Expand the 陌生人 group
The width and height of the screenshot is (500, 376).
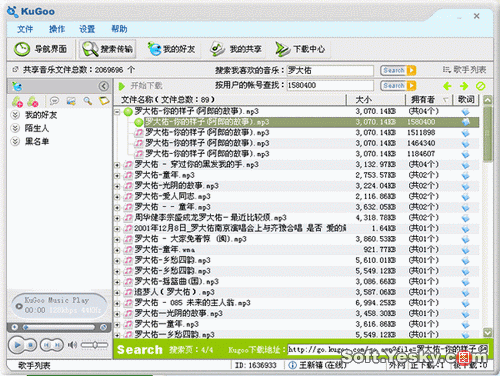pyautogui.click(x=15, y=128)
